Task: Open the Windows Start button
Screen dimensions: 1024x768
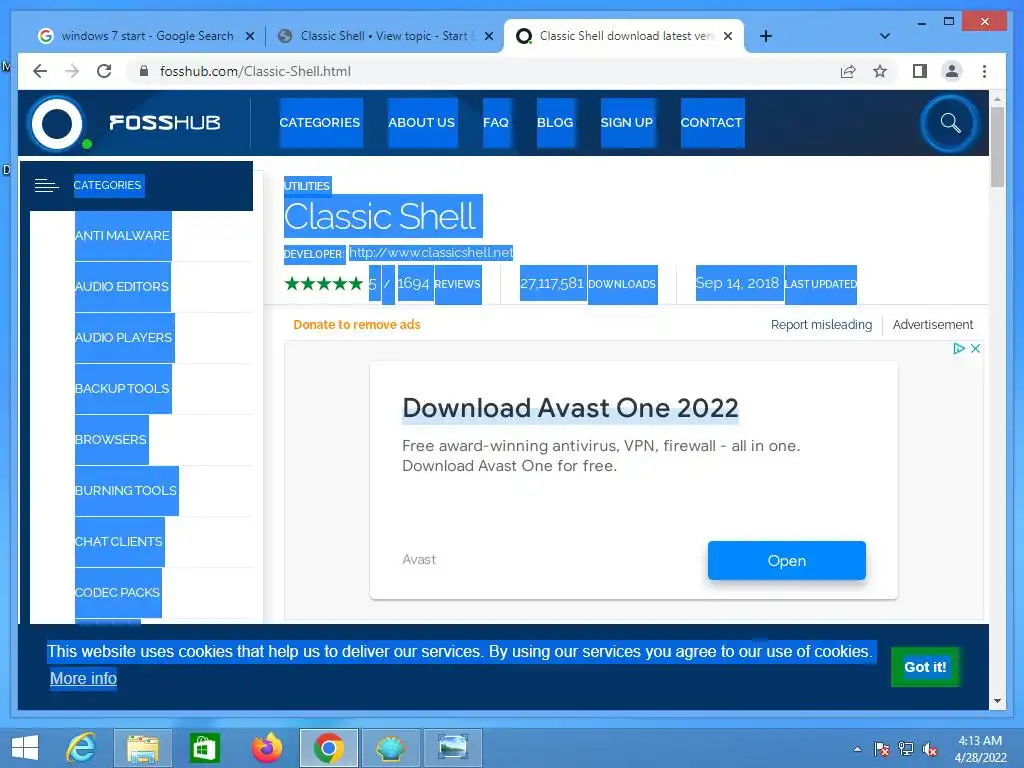Action: pyautogui.click(x=25, y=748)
